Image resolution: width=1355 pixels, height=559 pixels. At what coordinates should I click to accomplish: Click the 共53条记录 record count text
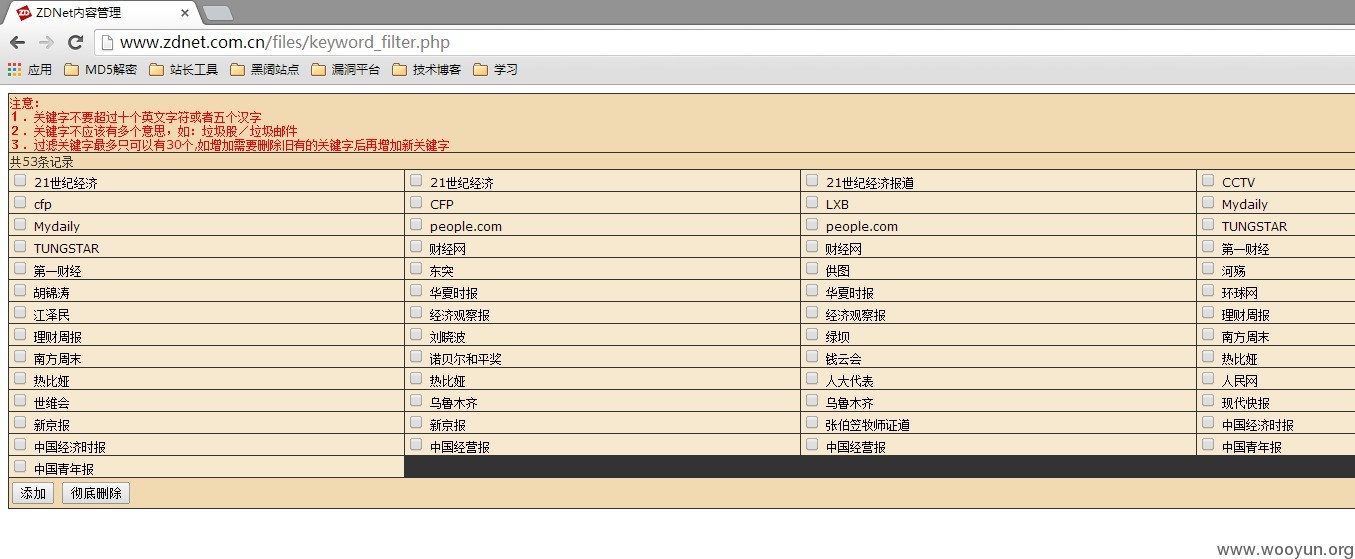pos(42,161)
